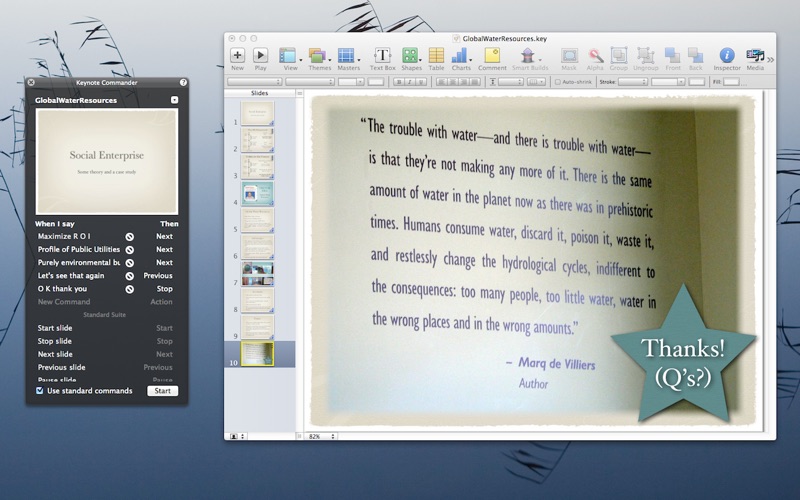Open the font family dropdown
Viewport: 800px width, 500px height.
[255, 82]
